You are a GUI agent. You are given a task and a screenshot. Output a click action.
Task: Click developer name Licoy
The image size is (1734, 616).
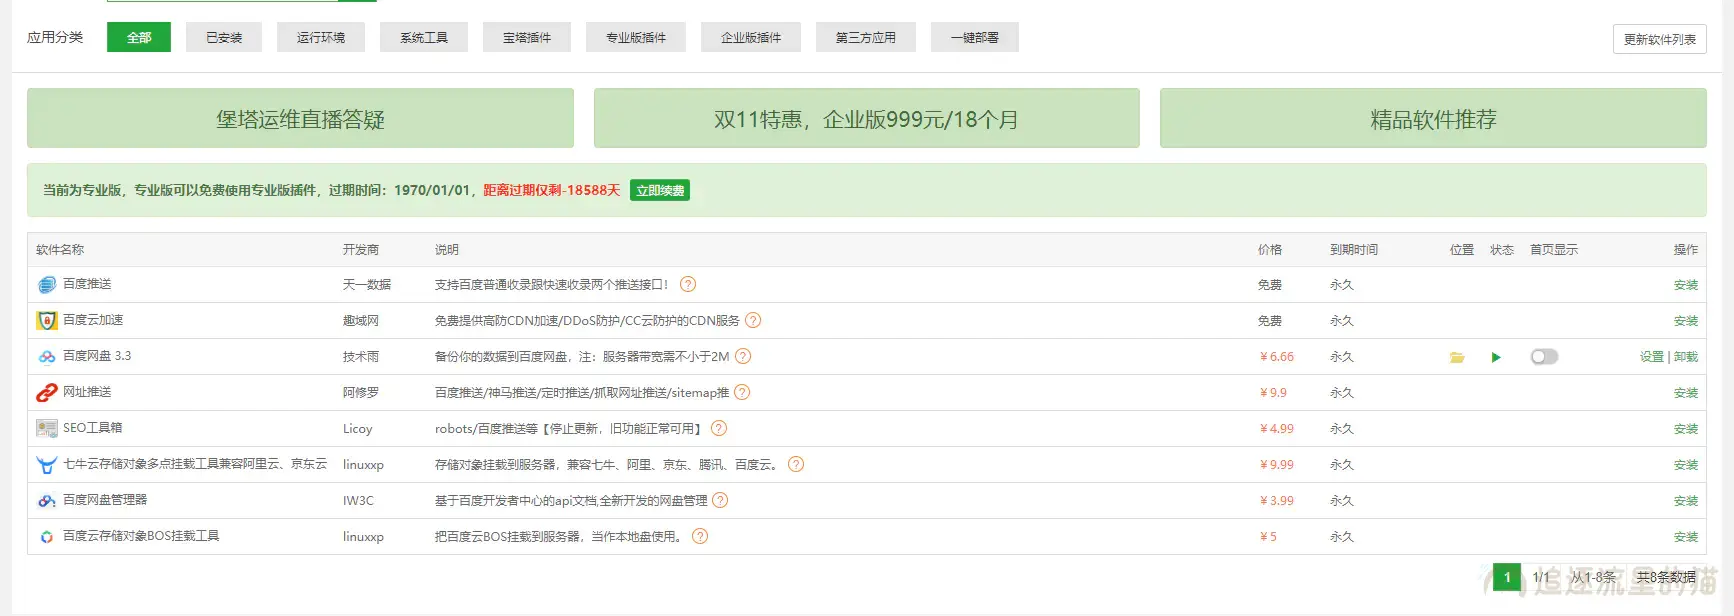[358, 429]
